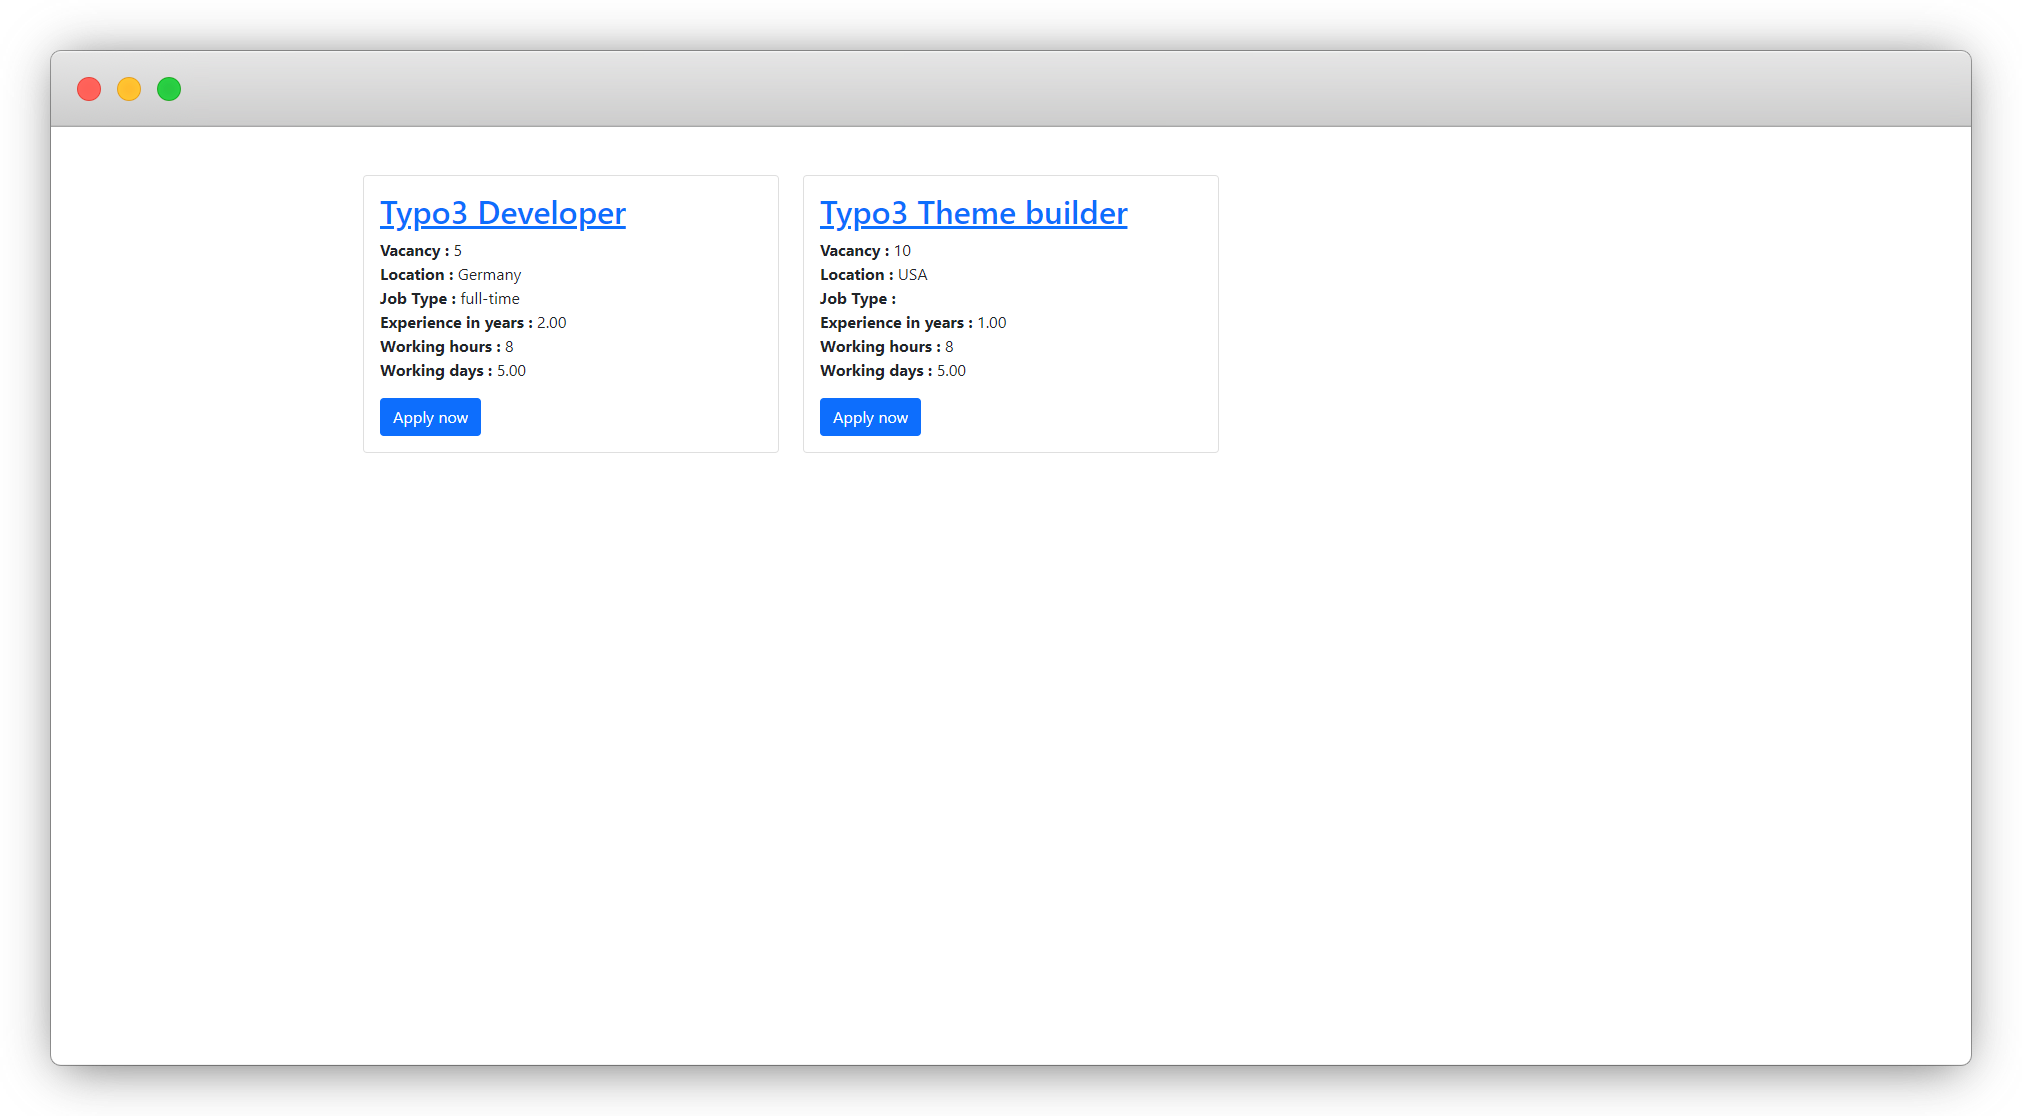Click the Location : Germany text
Viewport: 2022px width, 1116px height.
[450, 275]
